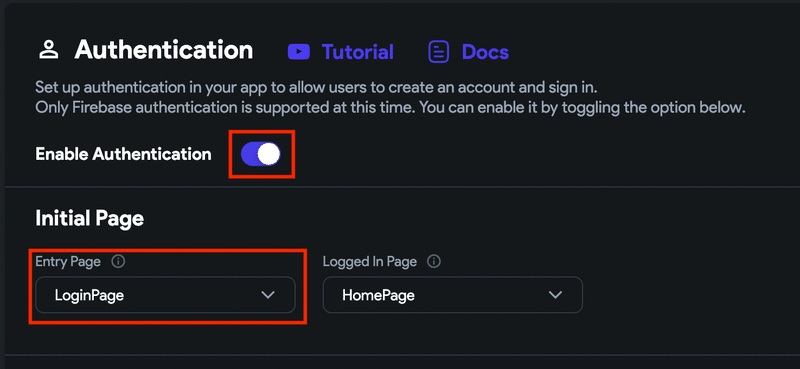Disable the Enable Authentication switch
This screenshot has height=369, width=800.
tap(261, 154)
